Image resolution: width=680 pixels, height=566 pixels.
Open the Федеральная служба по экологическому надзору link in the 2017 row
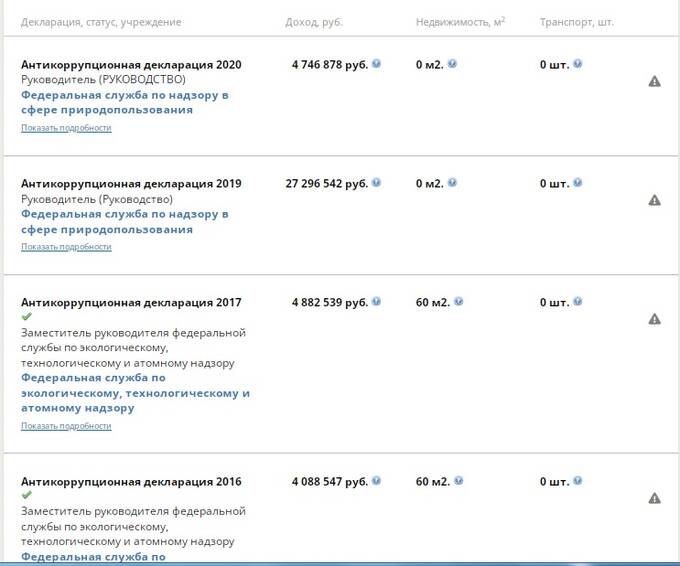click(135, 393)
